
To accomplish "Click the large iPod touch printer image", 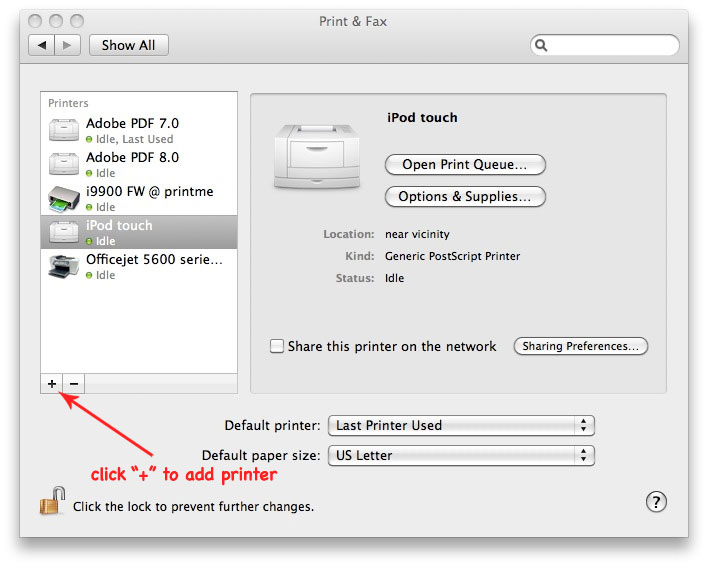I will [x=317, y=156].
